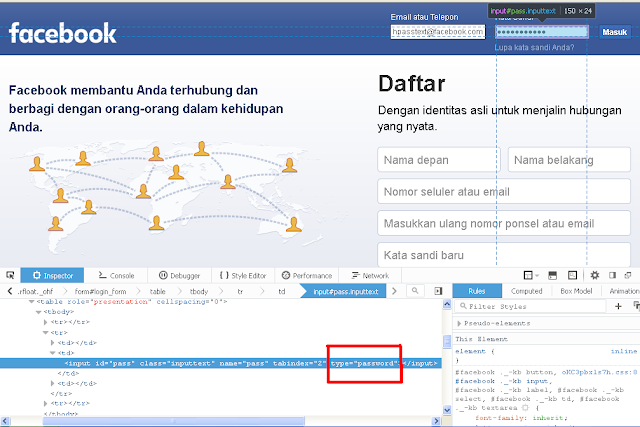Switch to the Inspector tab

click(52, 276)
